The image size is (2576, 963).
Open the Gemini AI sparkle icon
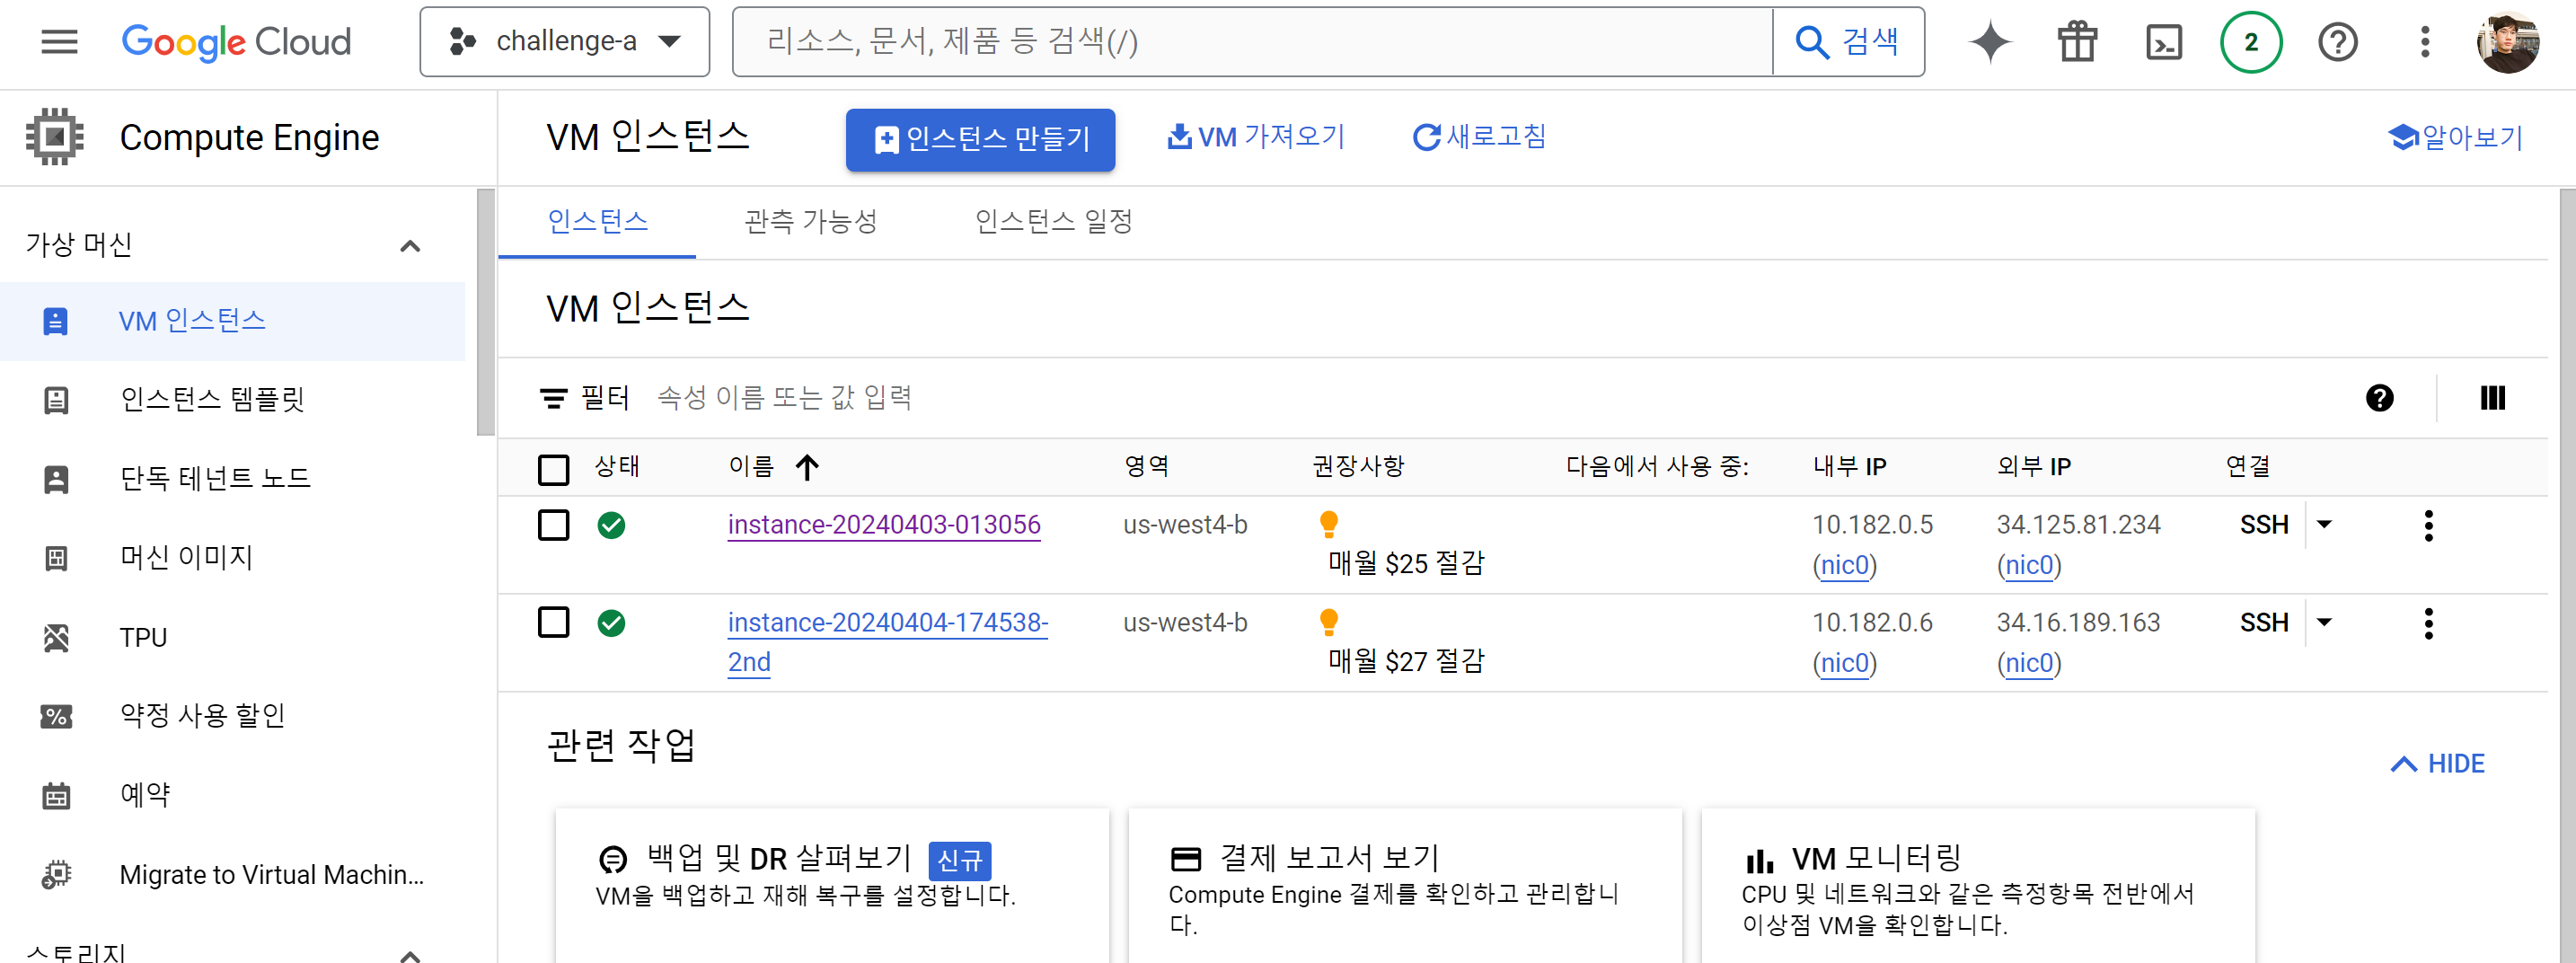(1989, 42)
